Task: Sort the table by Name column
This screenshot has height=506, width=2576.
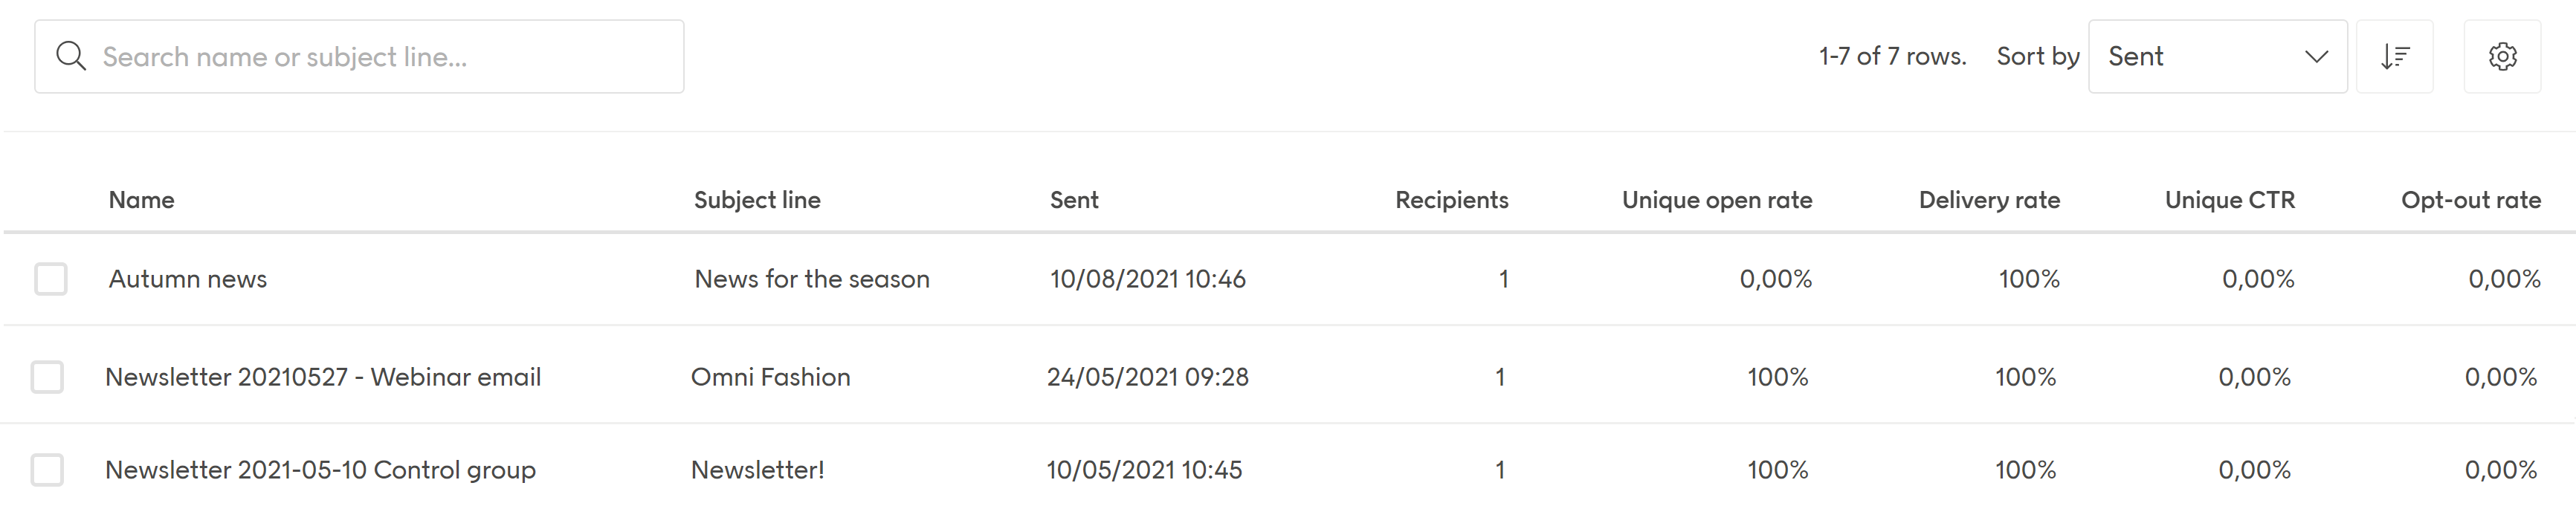Action: (x=141, y=199)
